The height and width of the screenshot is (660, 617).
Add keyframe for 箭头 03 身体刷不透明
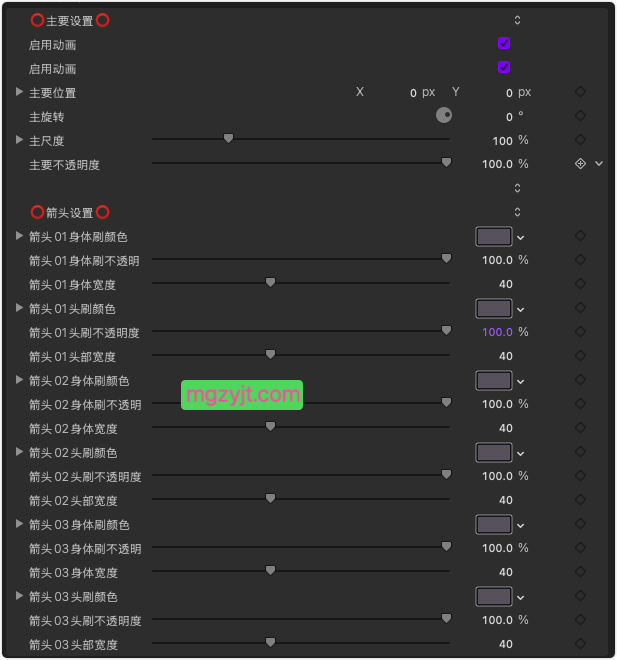[580, 548]
